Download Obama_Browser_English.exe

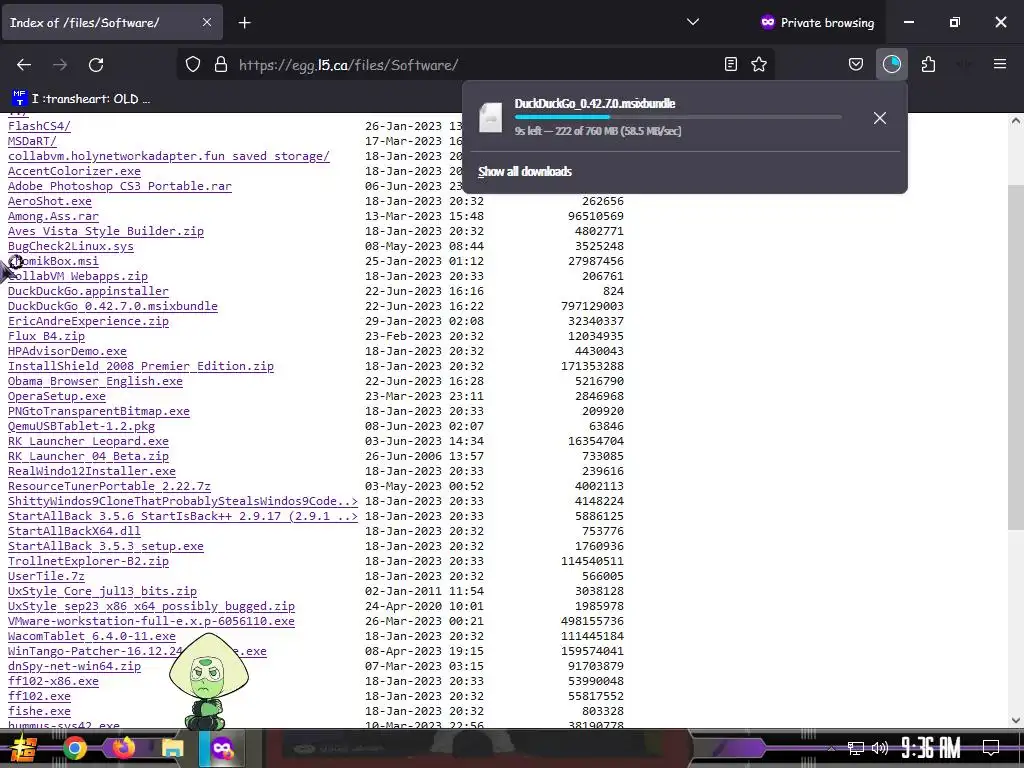coord(95,381)
